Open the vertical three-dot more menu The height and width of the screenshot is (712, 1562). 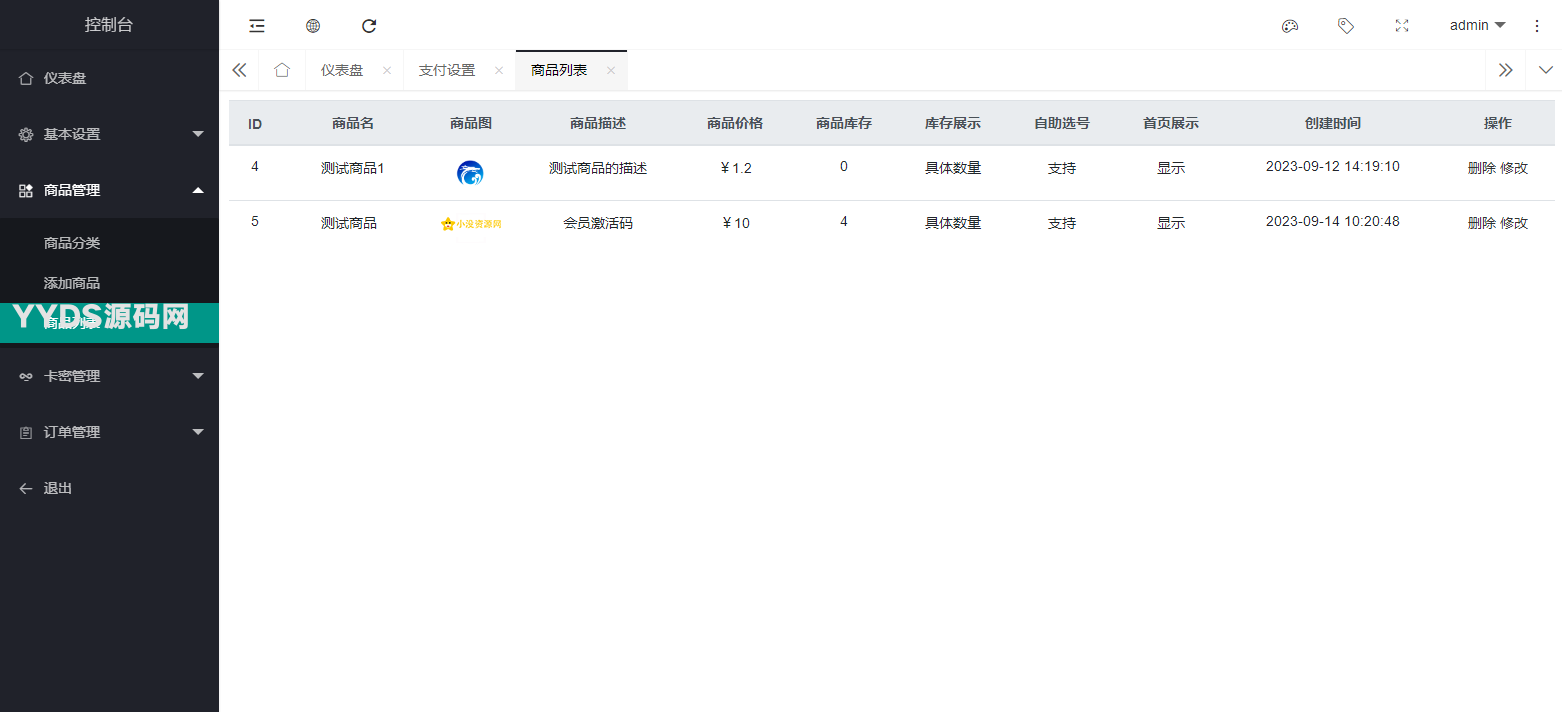coord(1537,26)
